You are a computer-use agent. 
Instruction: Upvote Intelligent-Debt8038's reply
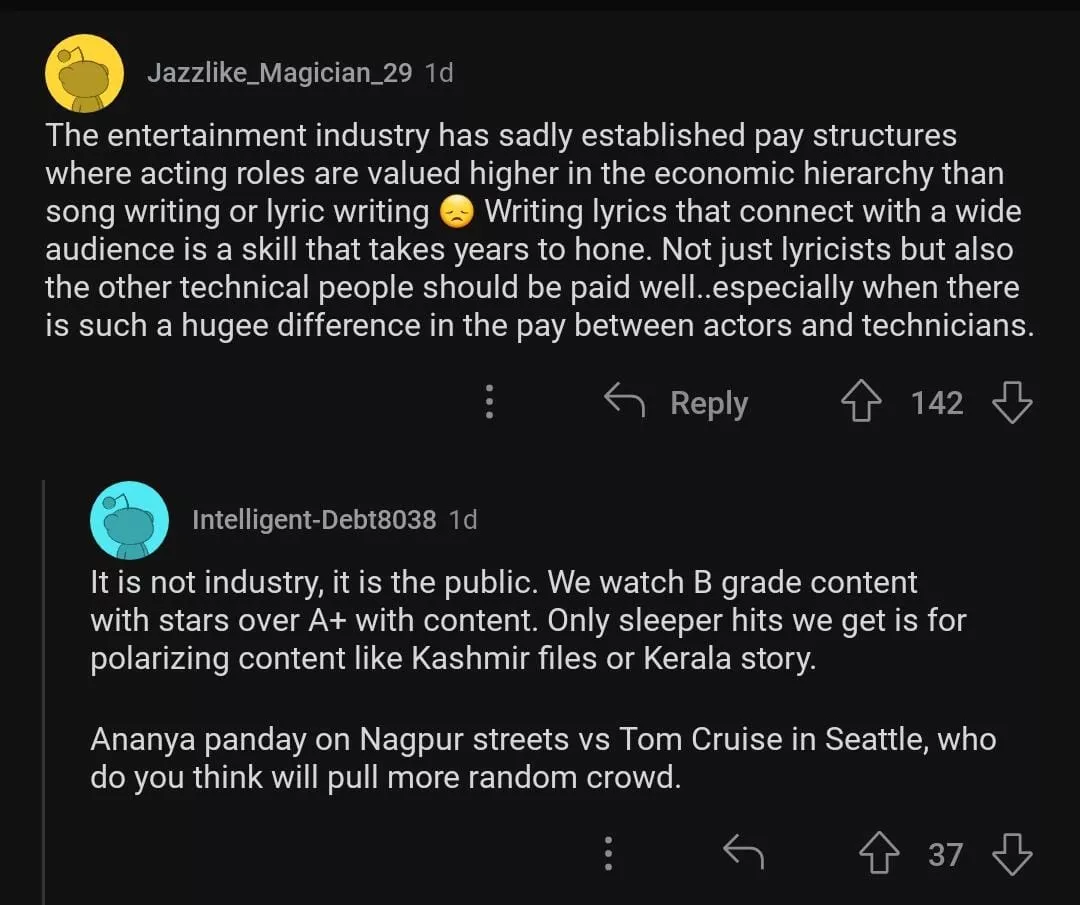coord(879,854)
